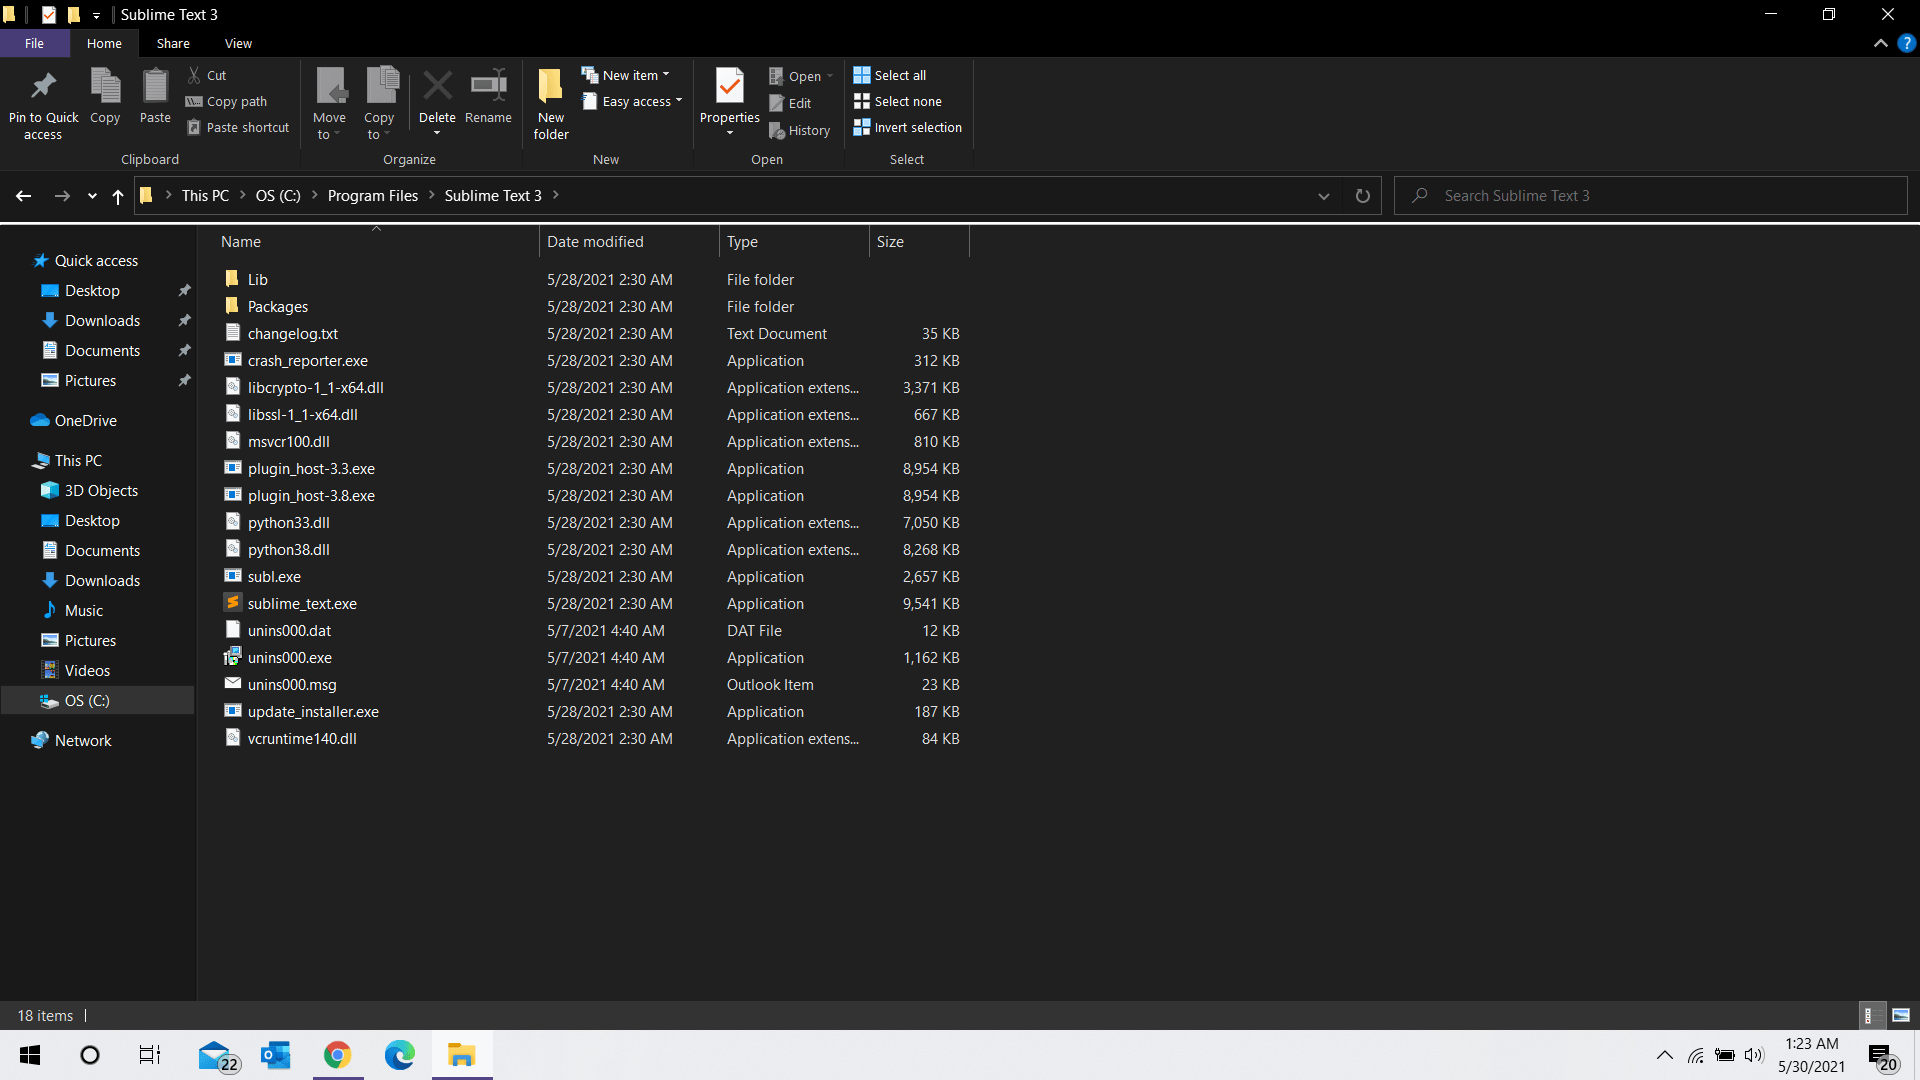The width and height of the screenshot is (1920, 1080).
Task: Click the Delete X icon in ribbon
Action: coord(437,87)
